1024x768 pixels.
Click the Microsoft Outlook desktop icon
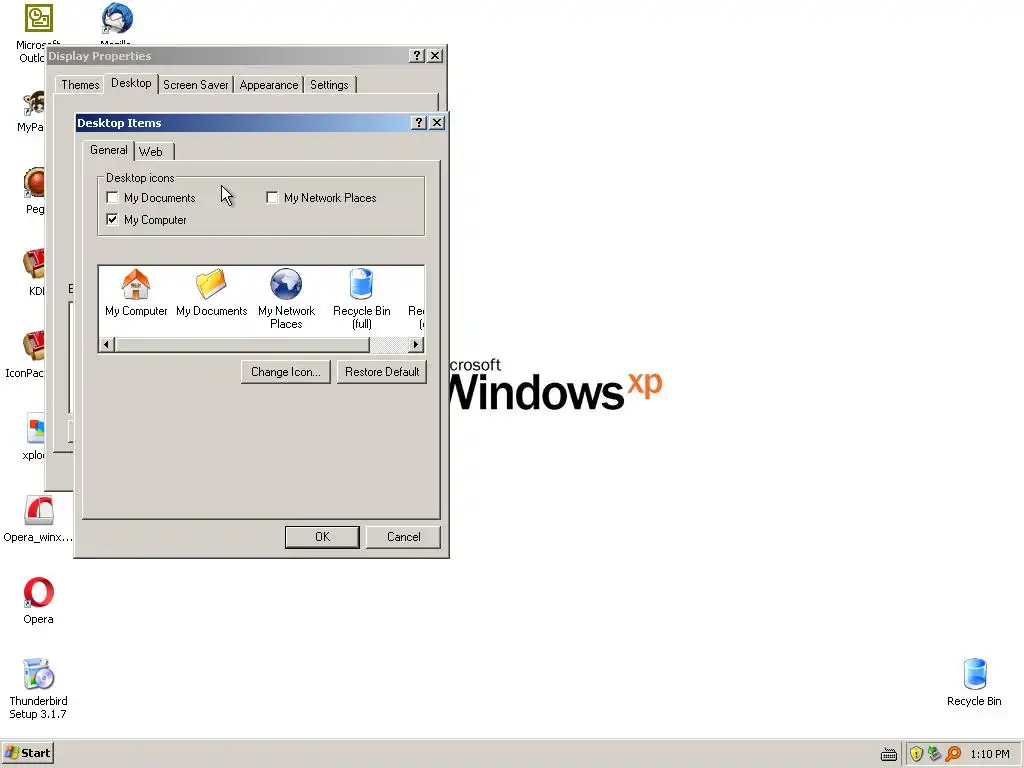coord(39,18)
